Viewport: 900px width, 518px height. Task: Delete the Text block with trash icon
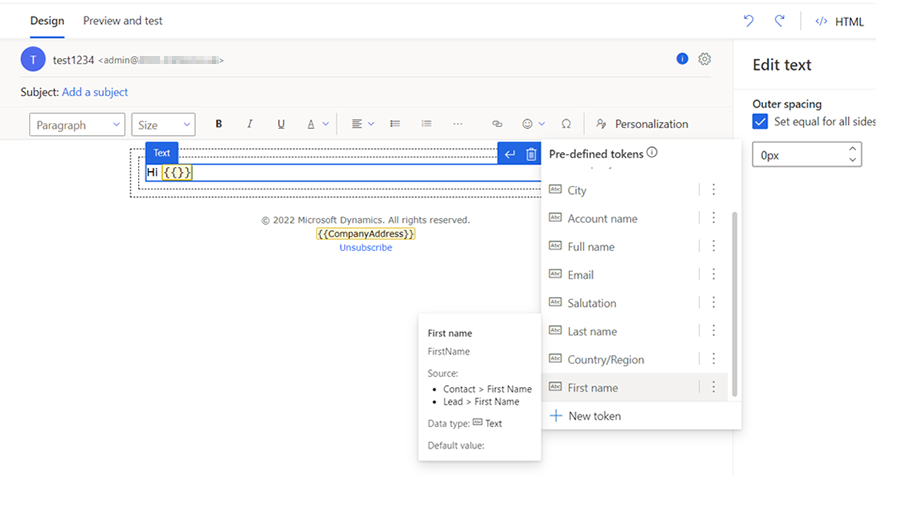531,154
